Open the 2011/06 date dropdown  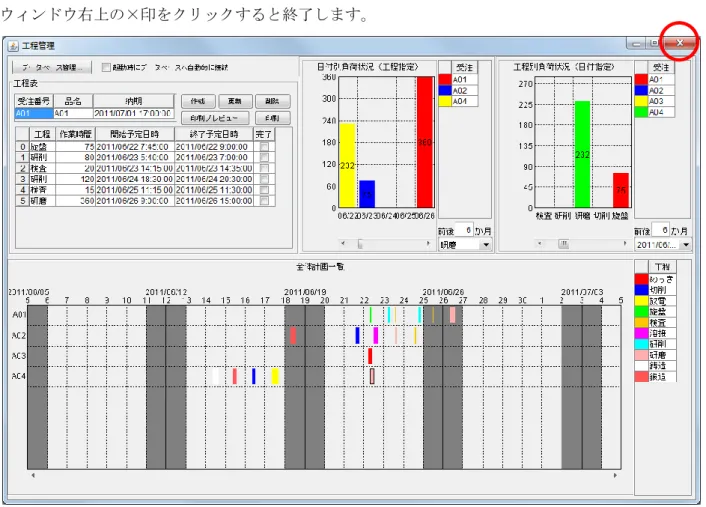(662, 245)
